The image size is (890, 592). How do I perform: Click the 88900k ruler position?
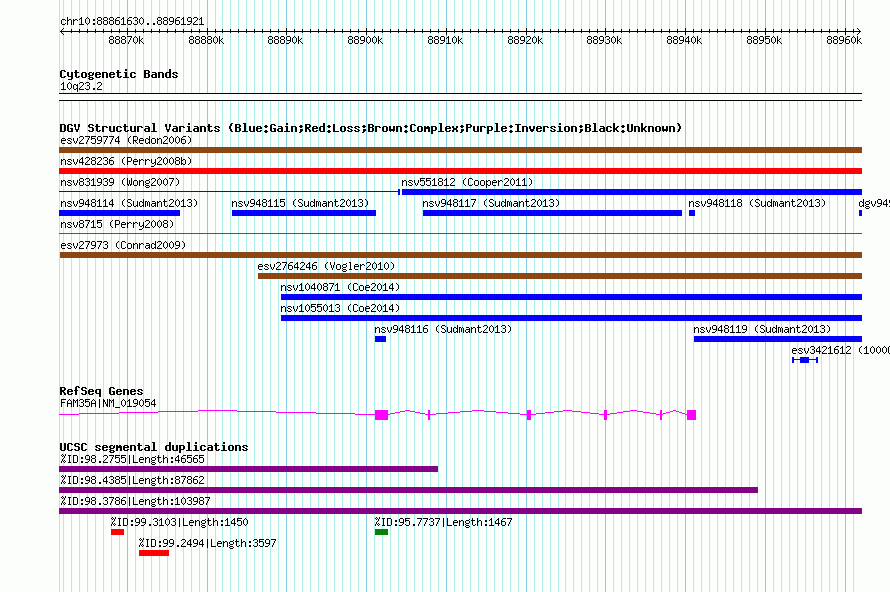(365, 40)
